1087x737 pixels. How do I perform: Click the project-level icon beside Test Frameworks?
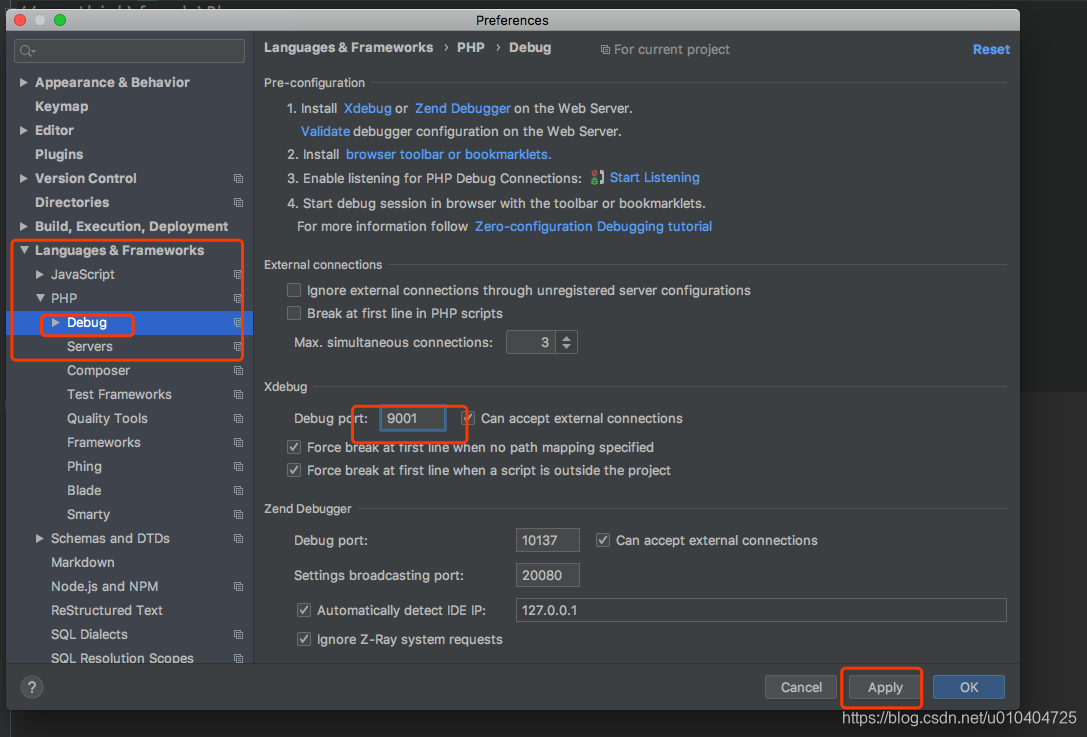(238, 394)
